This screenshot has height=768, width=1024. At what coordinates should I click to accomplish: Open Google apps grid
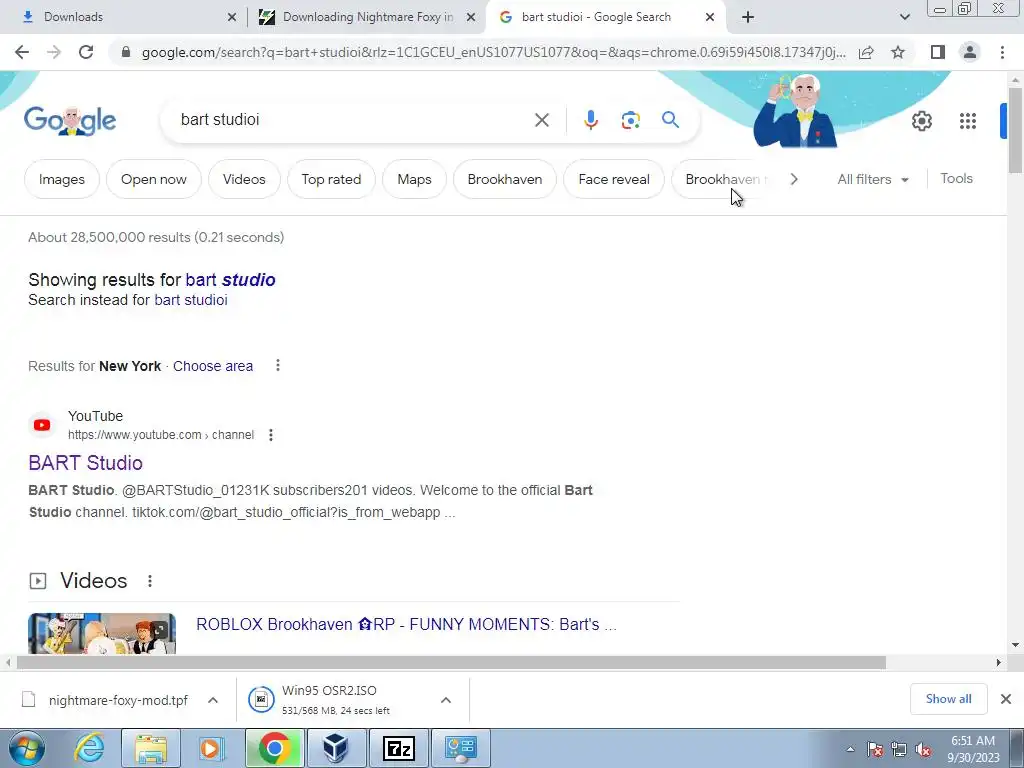968,121
